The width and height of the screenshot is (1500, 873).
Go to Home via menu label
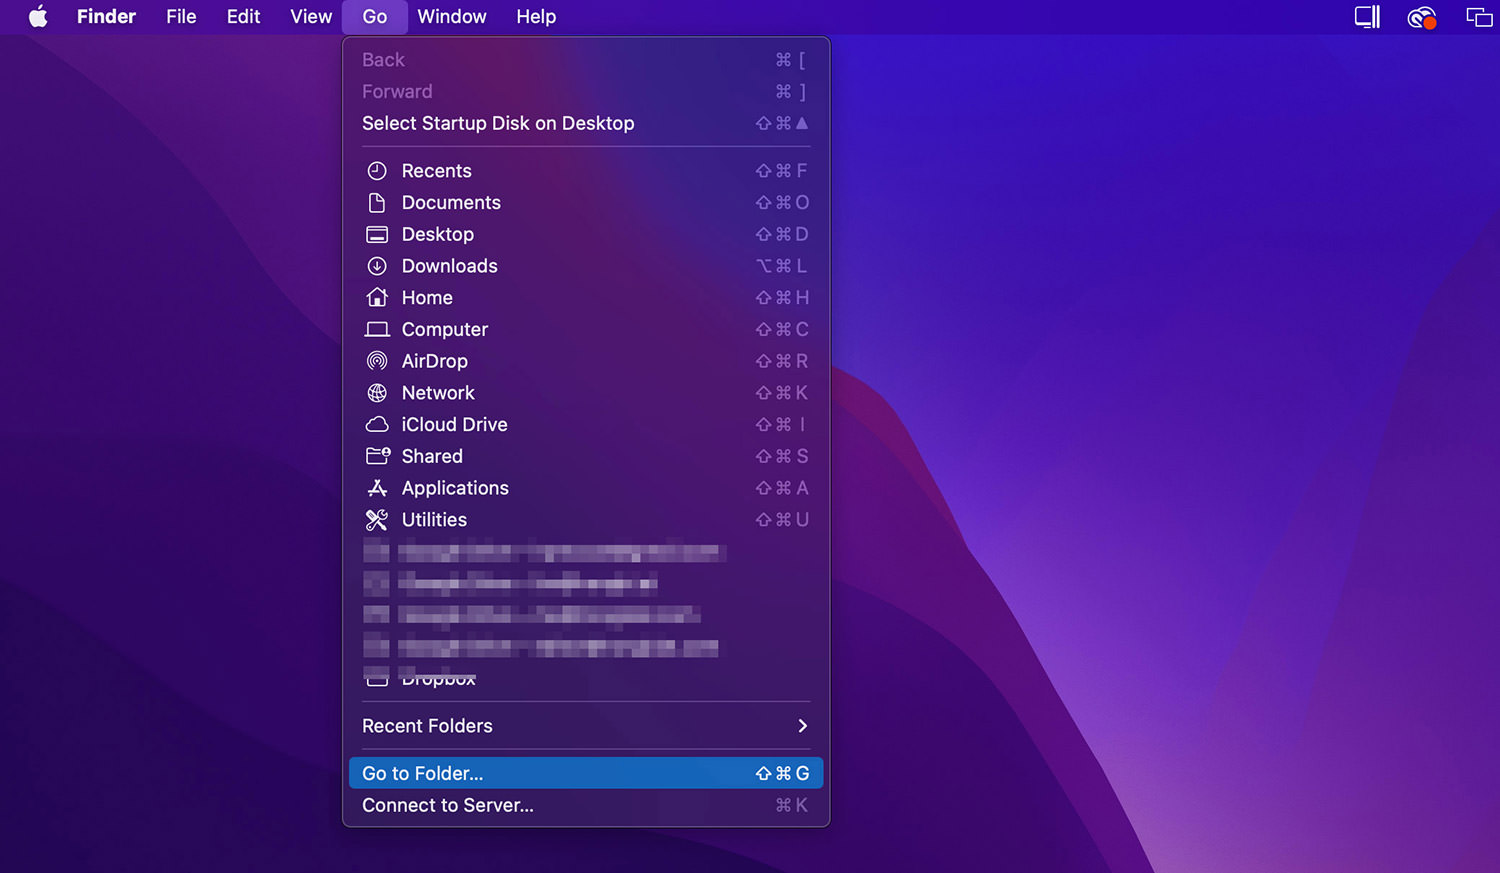[427, 298]
